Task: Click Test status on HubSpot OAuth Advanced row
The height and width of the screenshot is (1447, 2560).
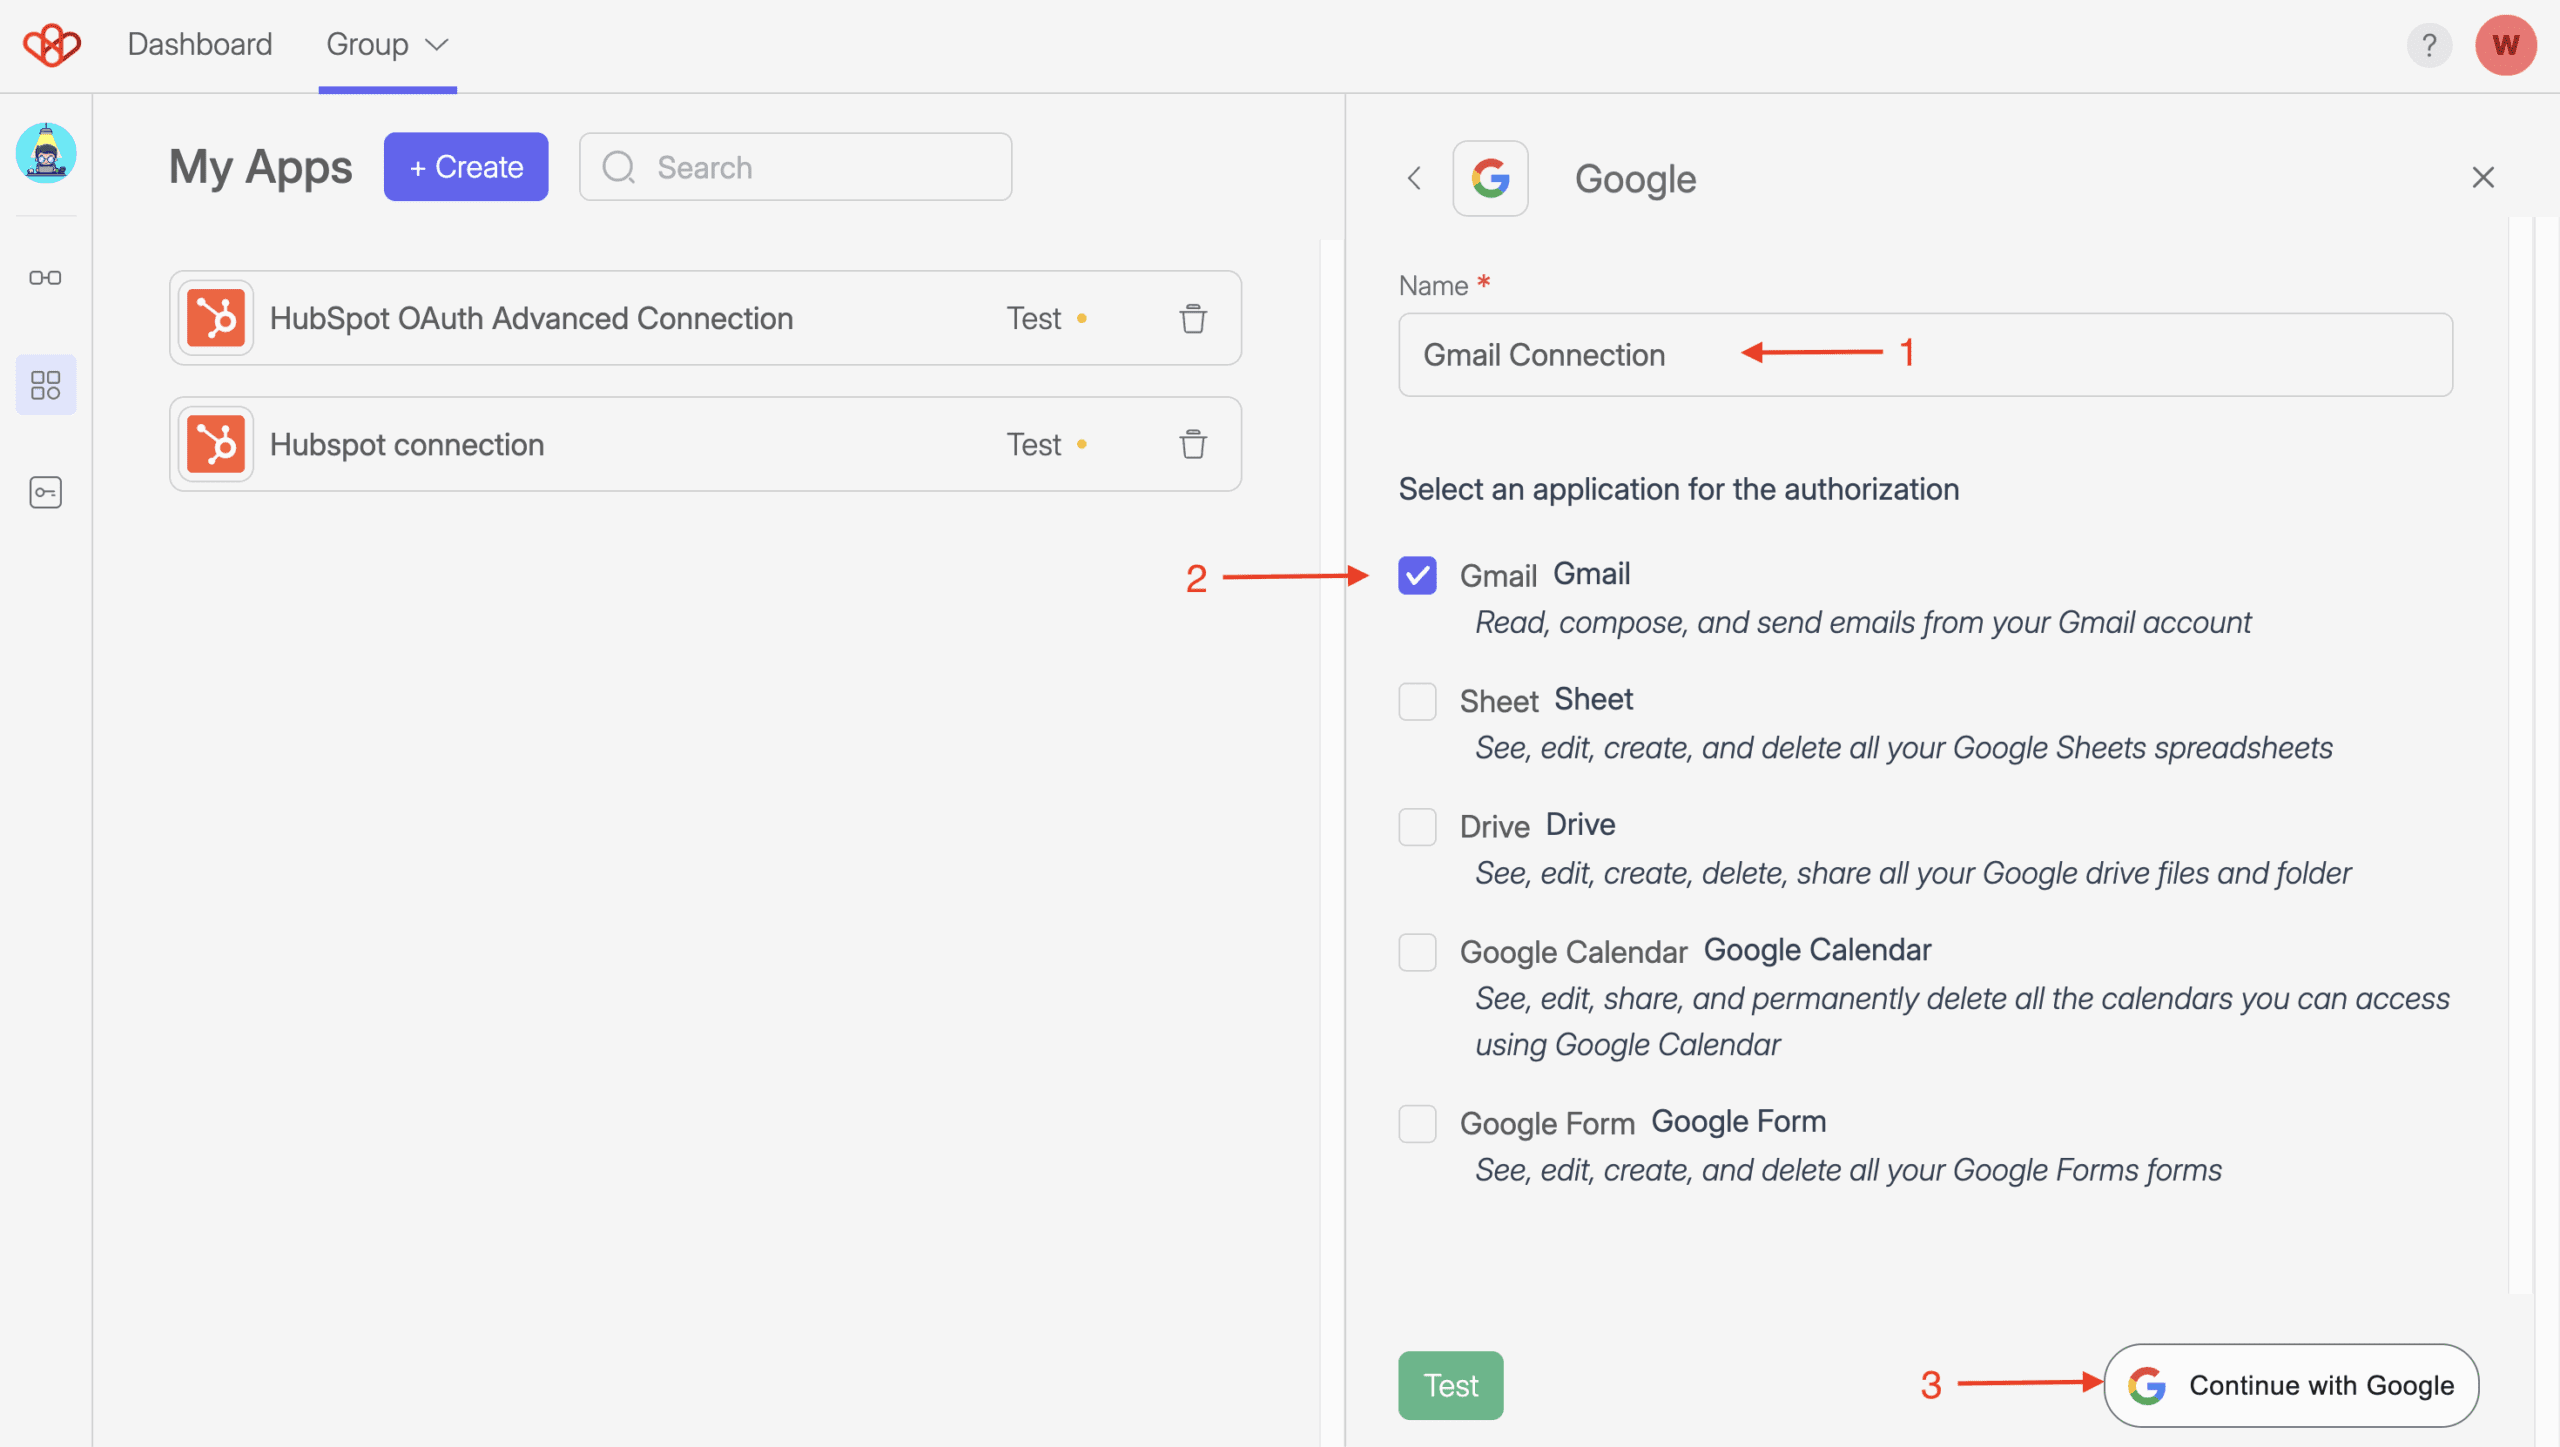Action: coord(1046,318)
